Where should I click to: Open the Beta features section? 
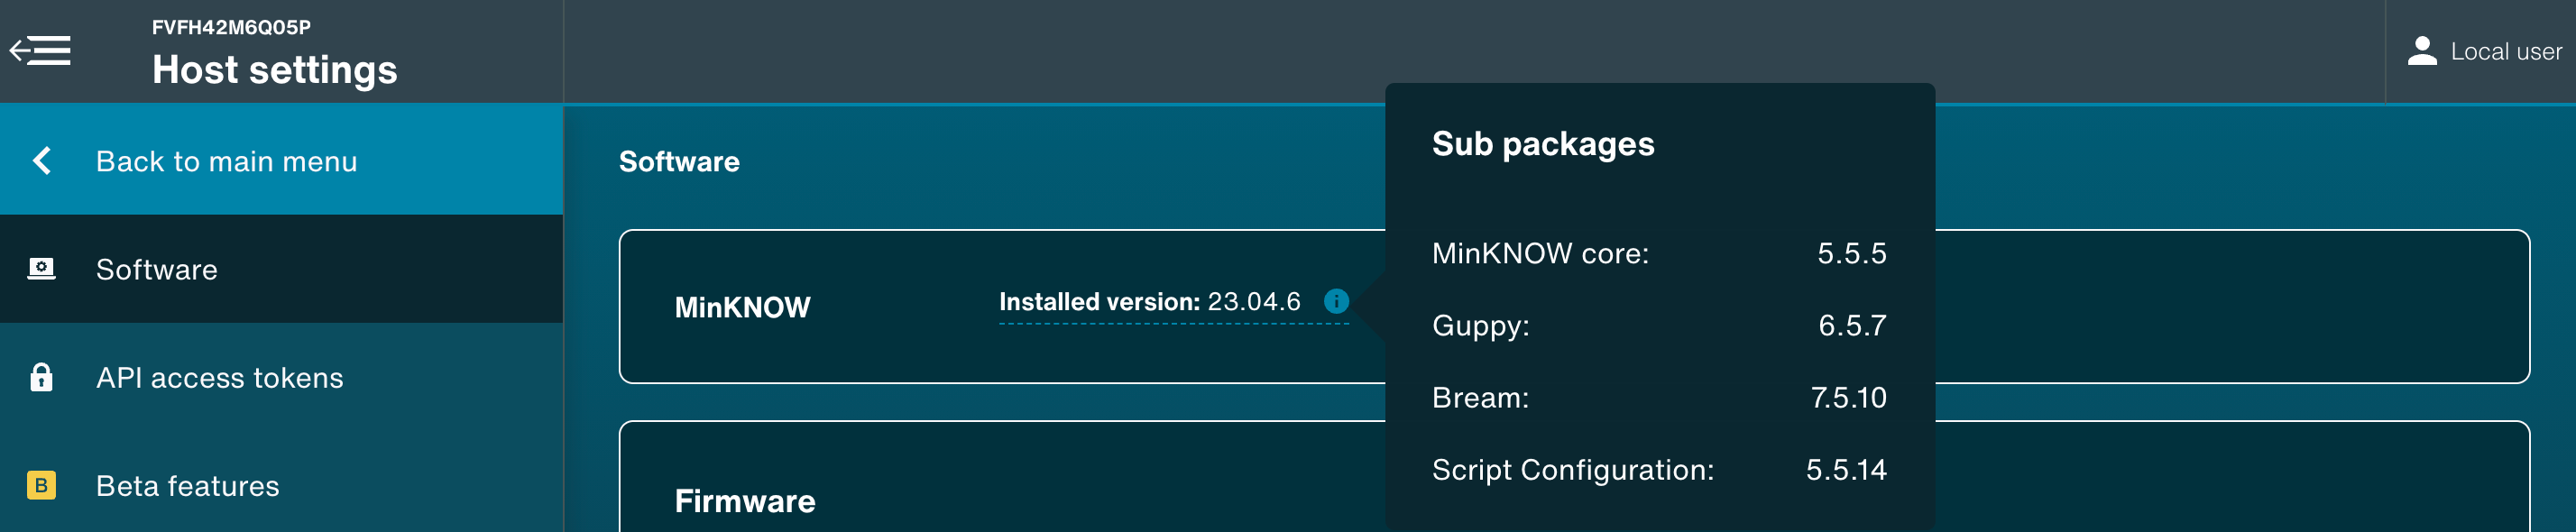click(187, 486)
